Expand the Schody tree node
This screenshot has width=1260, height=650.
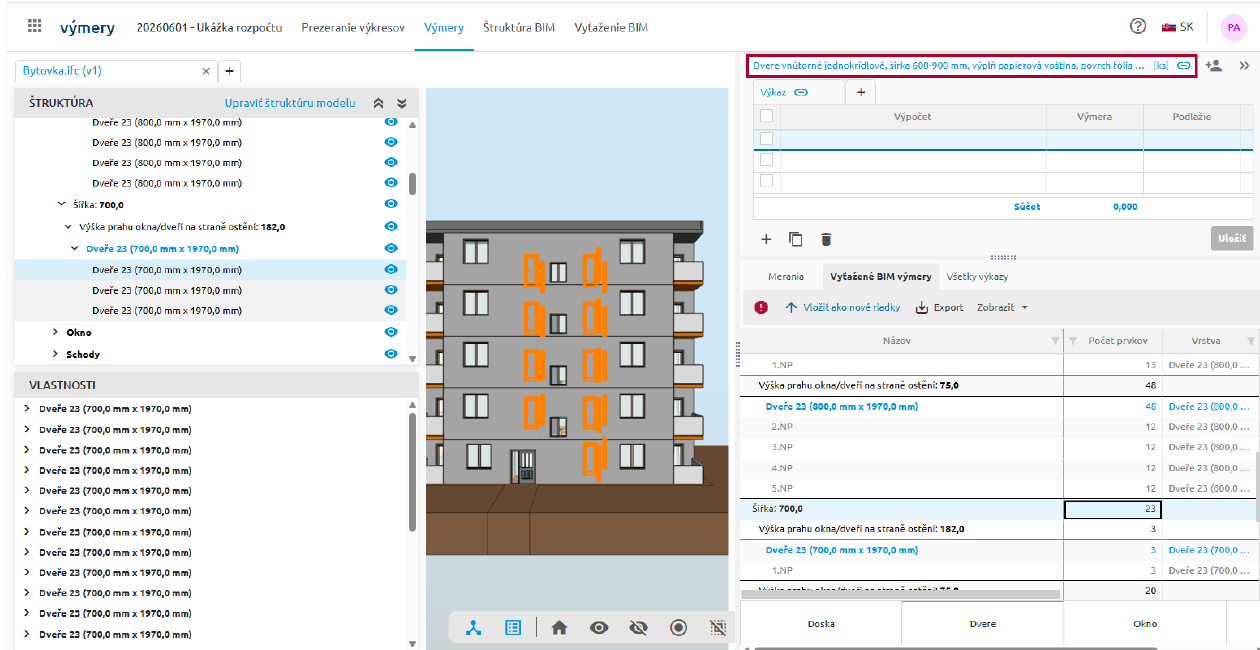(55, 354)
